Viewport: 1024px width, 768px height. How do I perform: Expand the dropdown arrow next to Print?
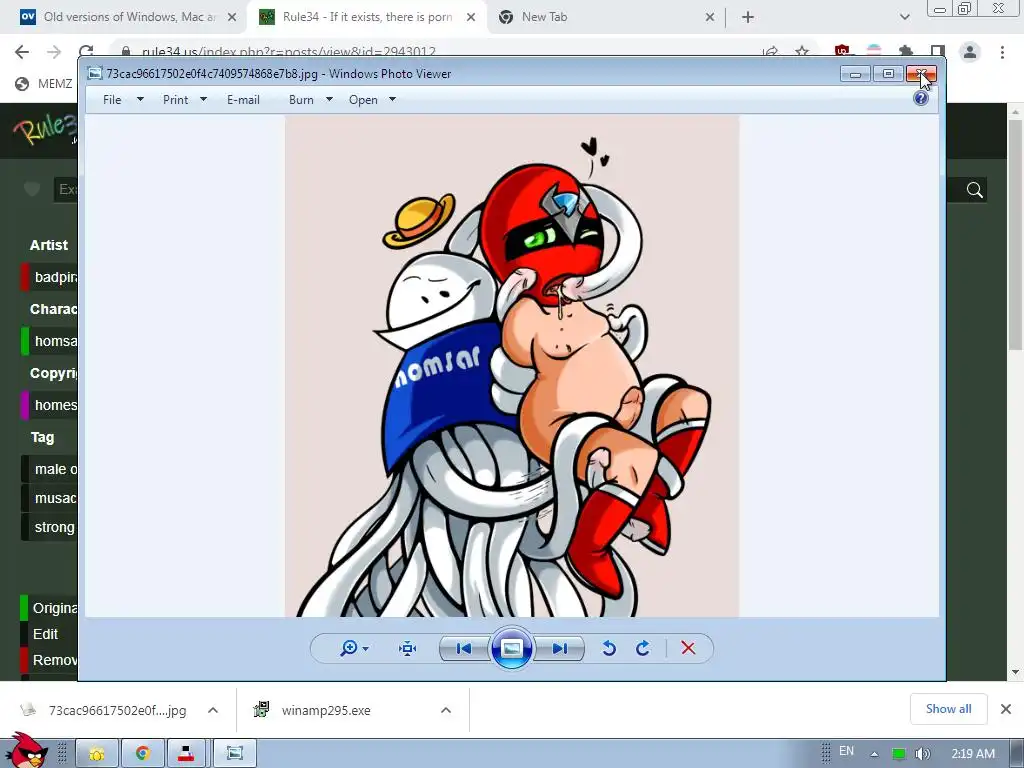pyautogui.click(x=203, y=99)
